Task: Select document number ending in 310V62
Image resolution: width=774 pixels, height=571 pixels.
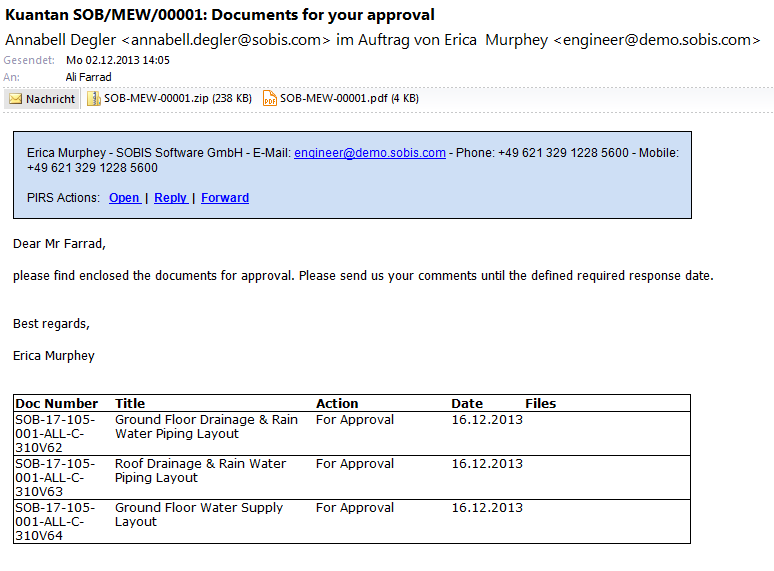Action: 55,434
